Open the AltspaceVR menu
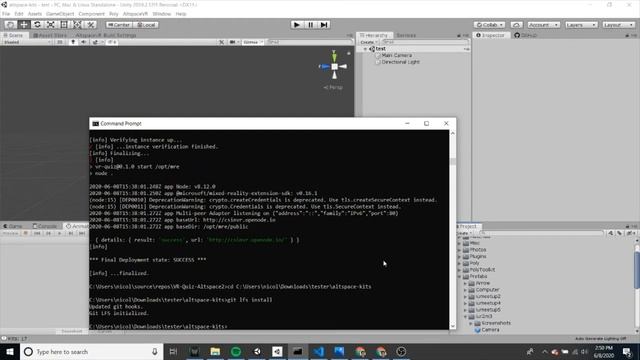 click(x=135, y=14)
